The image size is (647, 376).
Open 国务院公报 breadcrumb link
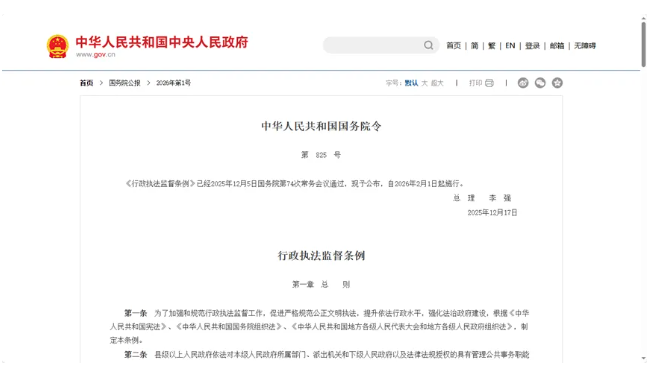pos(125,83)
